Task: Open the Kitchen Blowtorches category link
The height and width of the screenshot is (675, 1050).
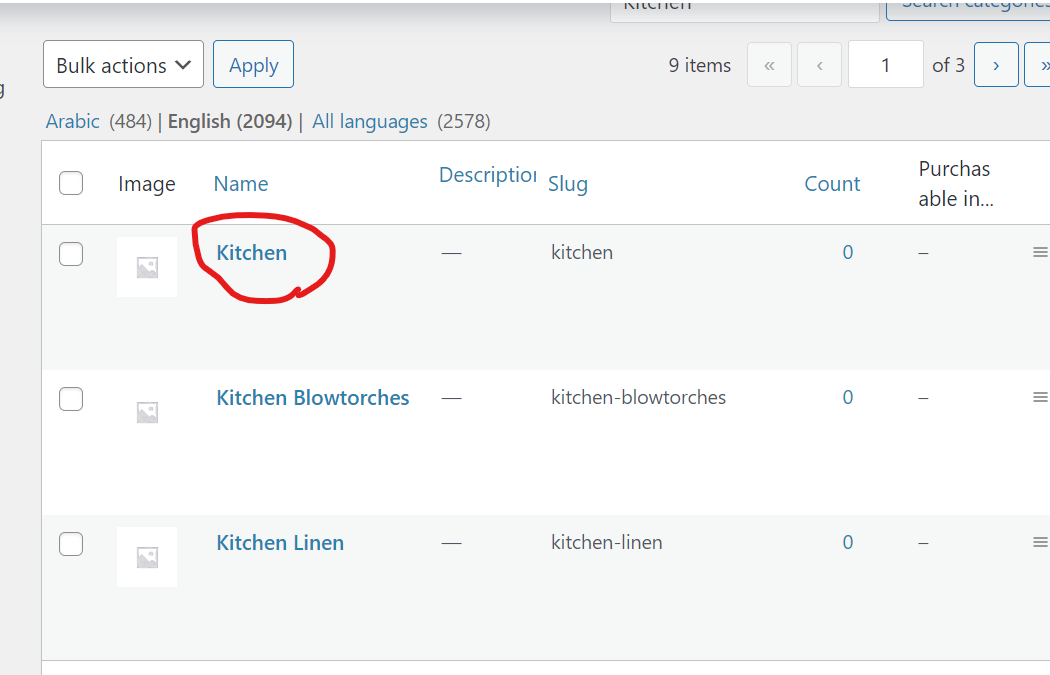Action: click(313, 398)
